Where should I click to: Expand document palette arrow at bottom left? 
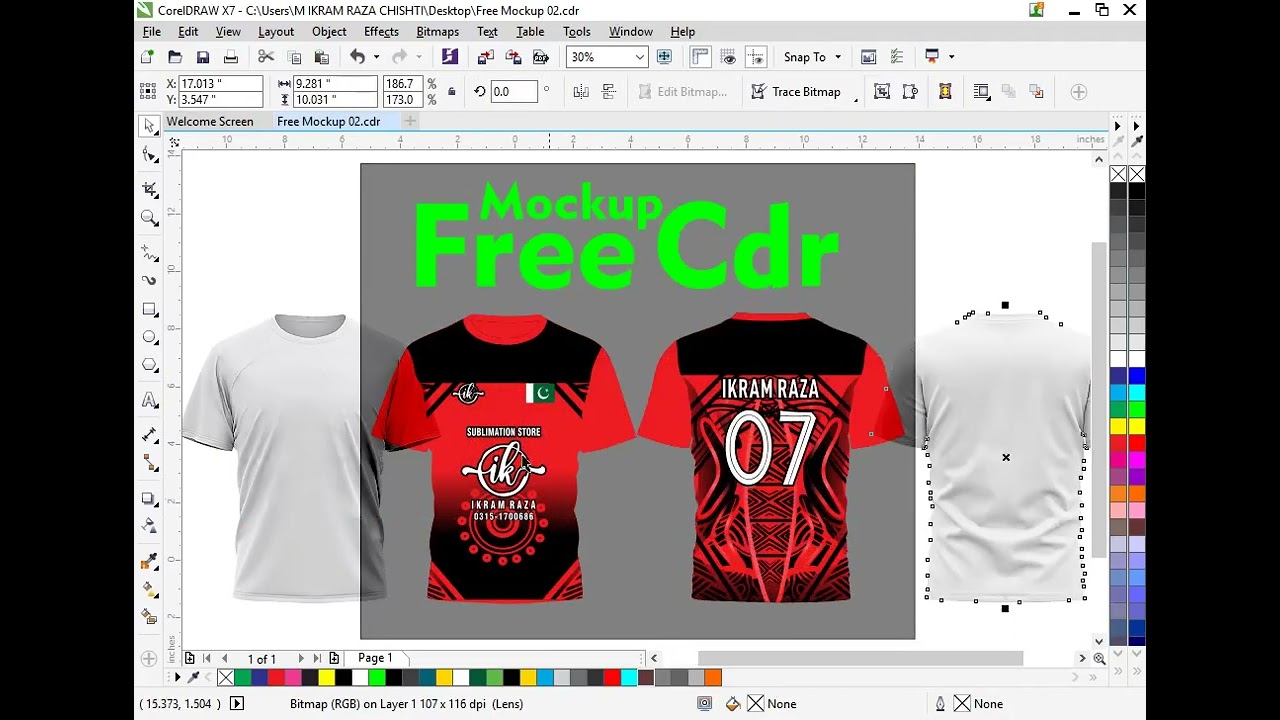pyautogui.click(x=178, y=678)
